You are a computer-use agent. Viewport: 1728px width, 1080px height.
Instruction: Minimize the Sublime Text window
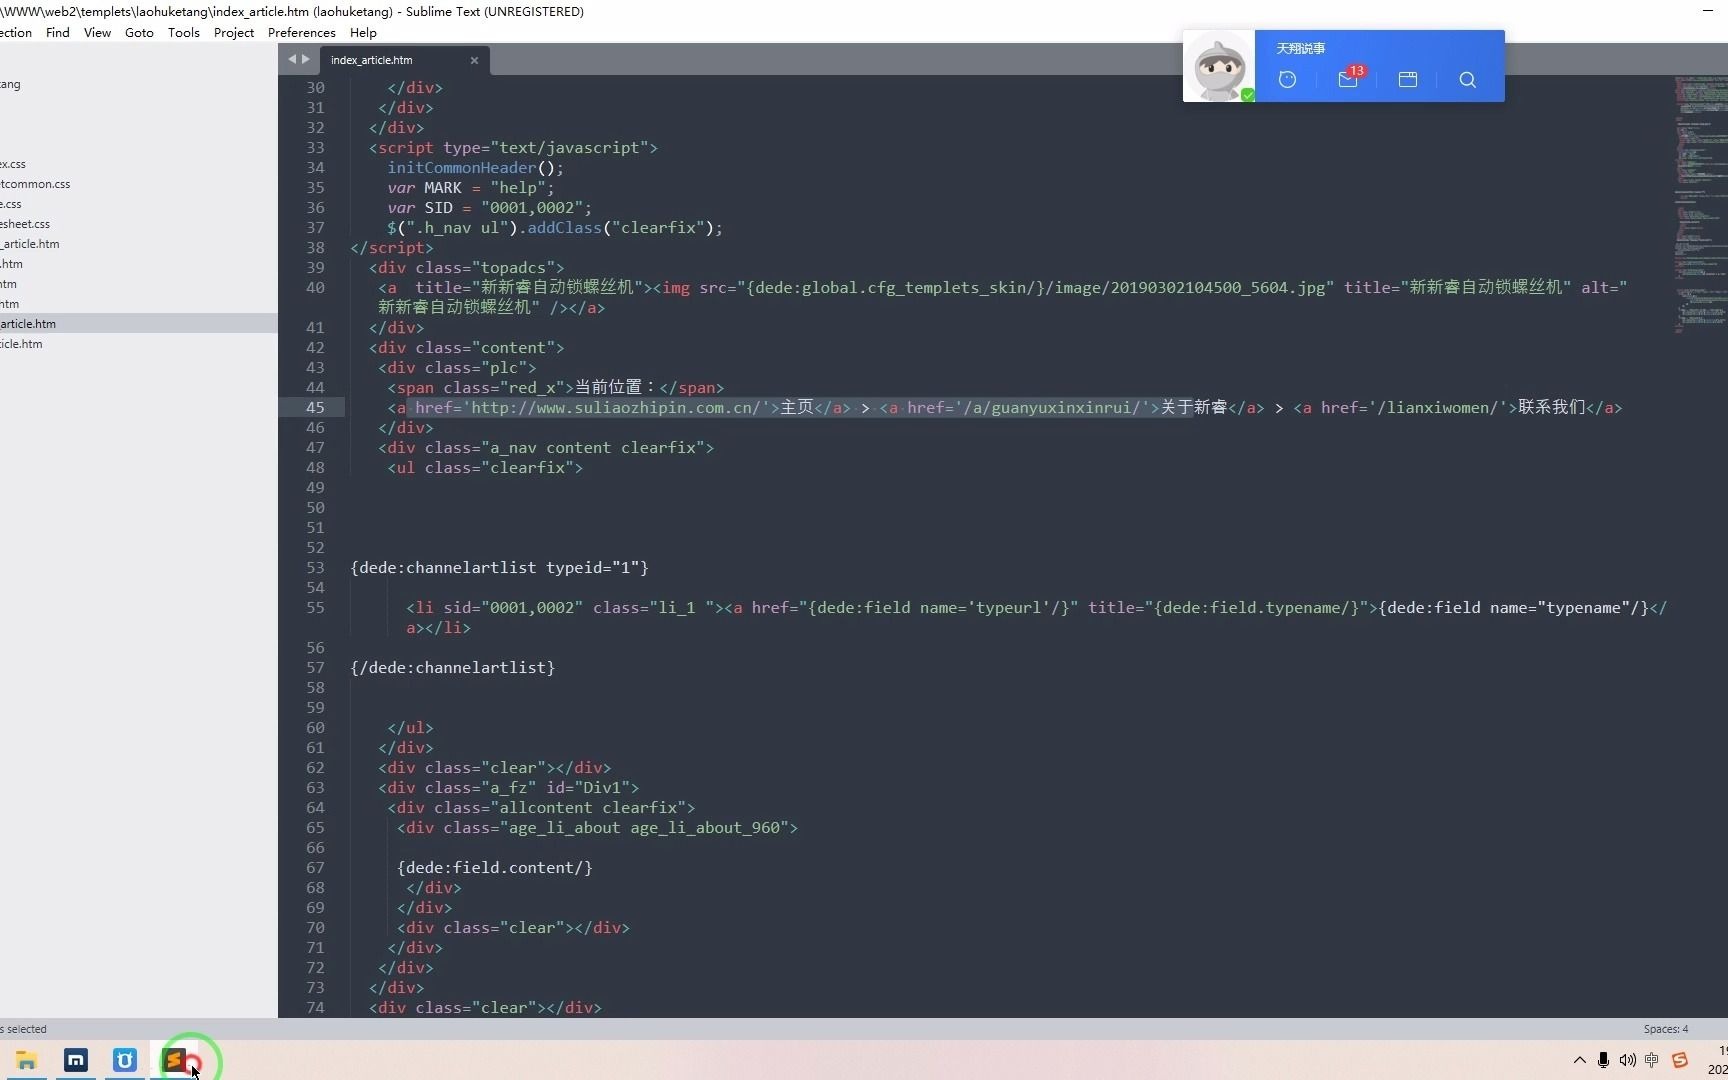pos(1708,11)
